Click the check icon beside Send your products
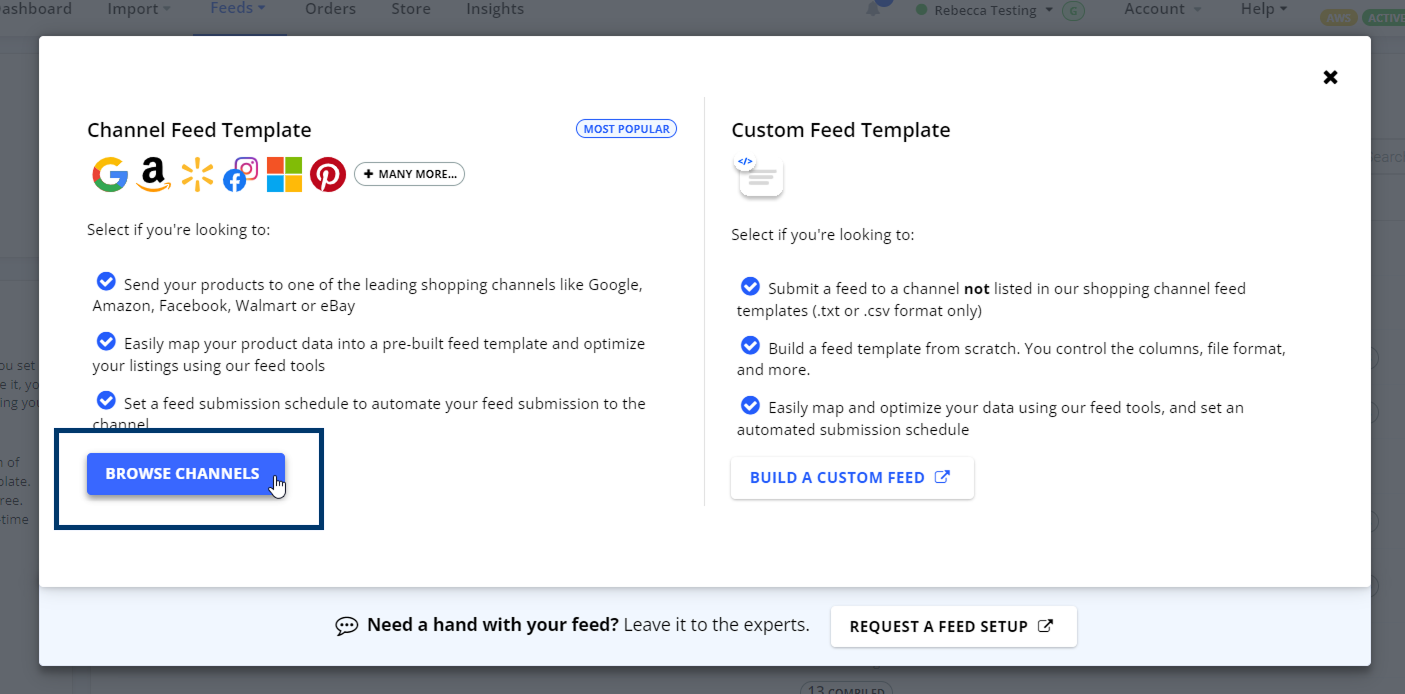The image size is (1405, 694). point(106,282)
